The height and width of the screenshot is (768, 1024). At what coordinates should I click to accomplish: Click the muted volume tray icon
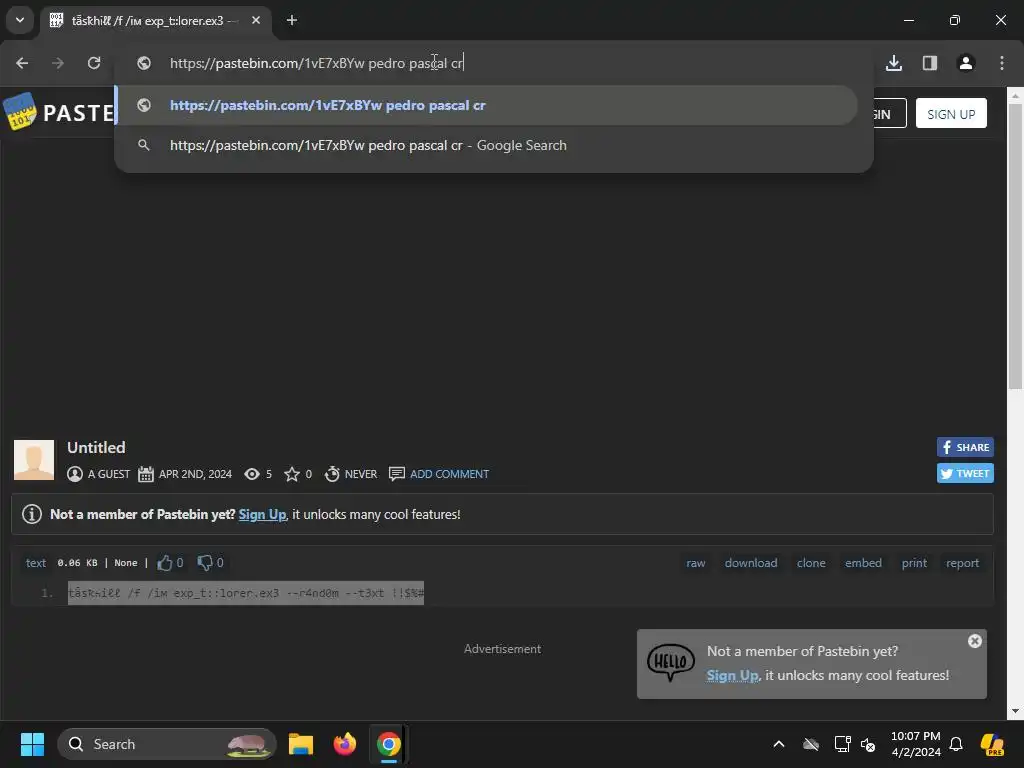(869, 744)
